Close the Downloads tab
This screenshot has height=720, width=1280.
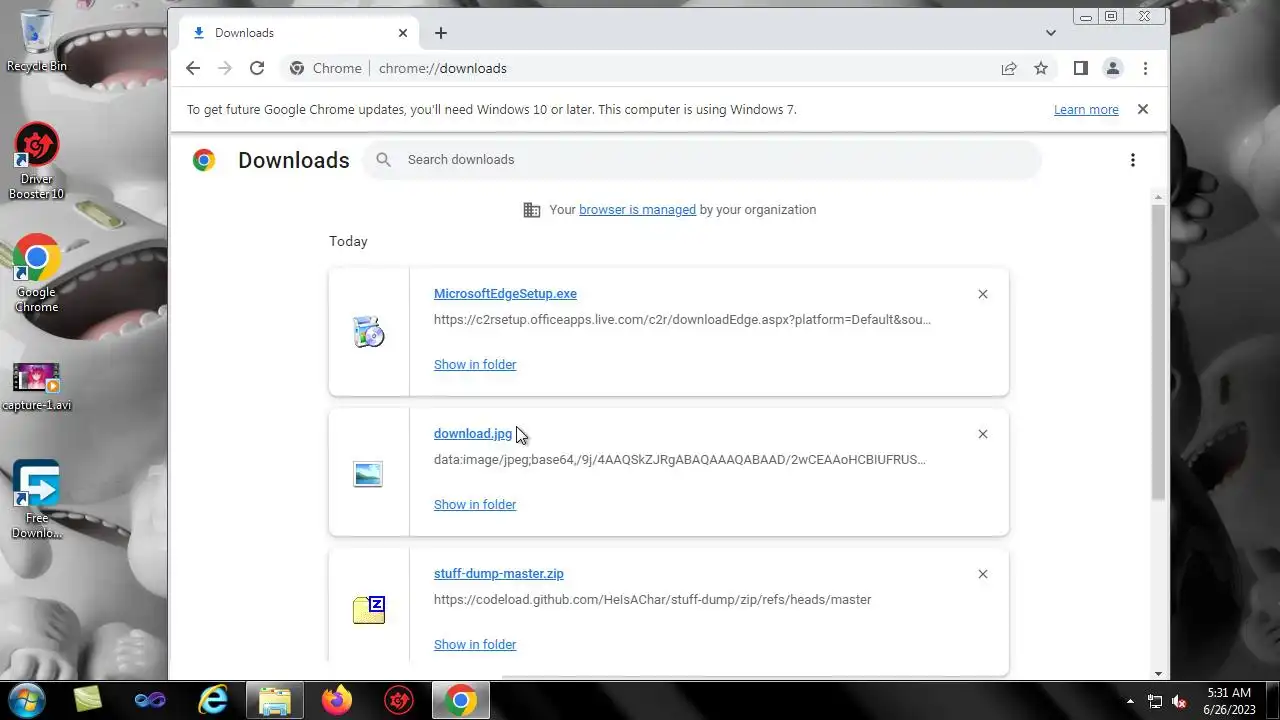403,33
